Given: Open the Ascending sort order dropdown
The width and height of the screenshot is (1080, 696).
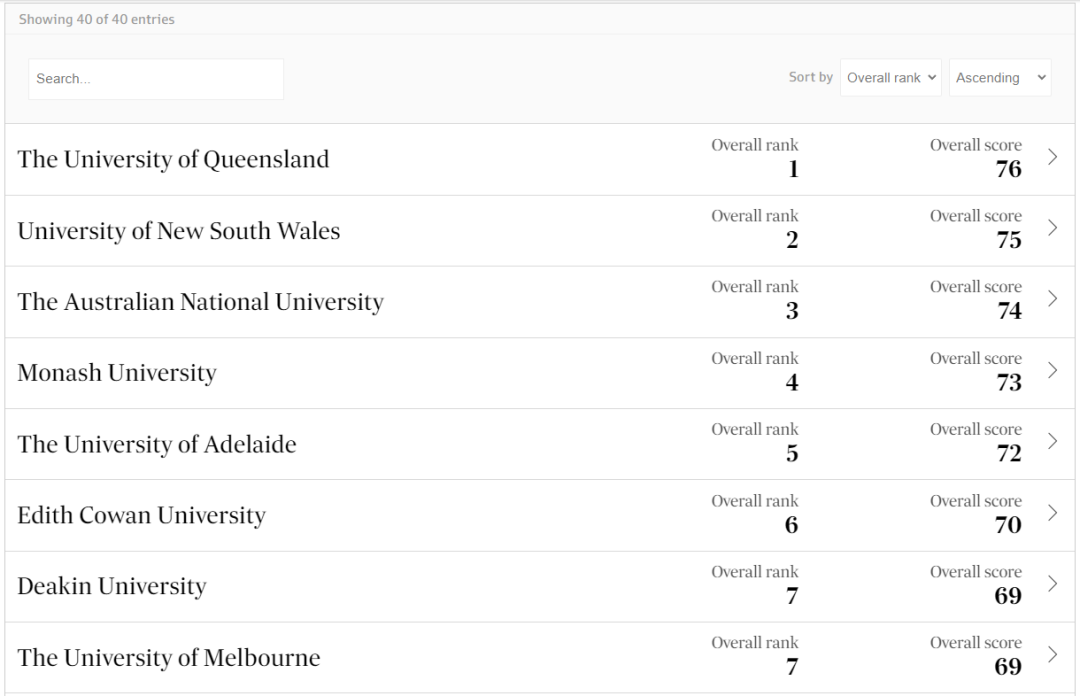Looking at the screenshot, I should [1000, 78].
